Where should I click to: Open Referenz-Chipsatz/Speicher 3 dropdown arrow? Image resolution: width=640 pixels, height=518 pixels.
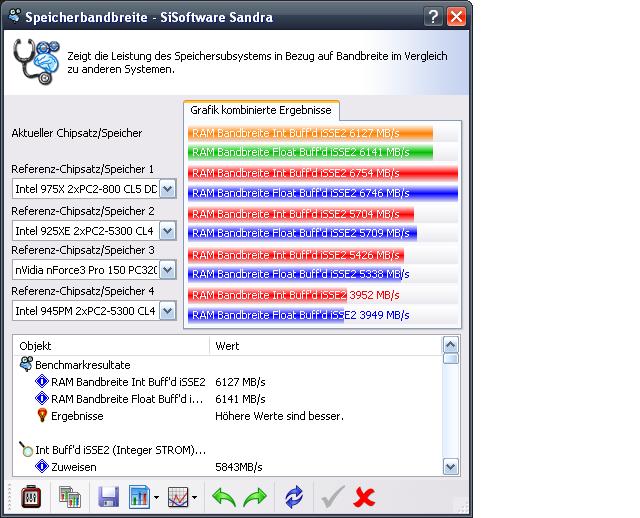167,270
